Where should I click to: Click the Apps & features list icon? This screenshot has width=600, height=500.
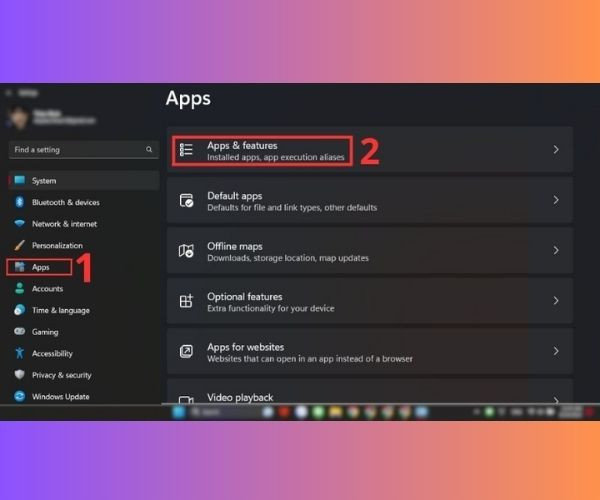186,150
